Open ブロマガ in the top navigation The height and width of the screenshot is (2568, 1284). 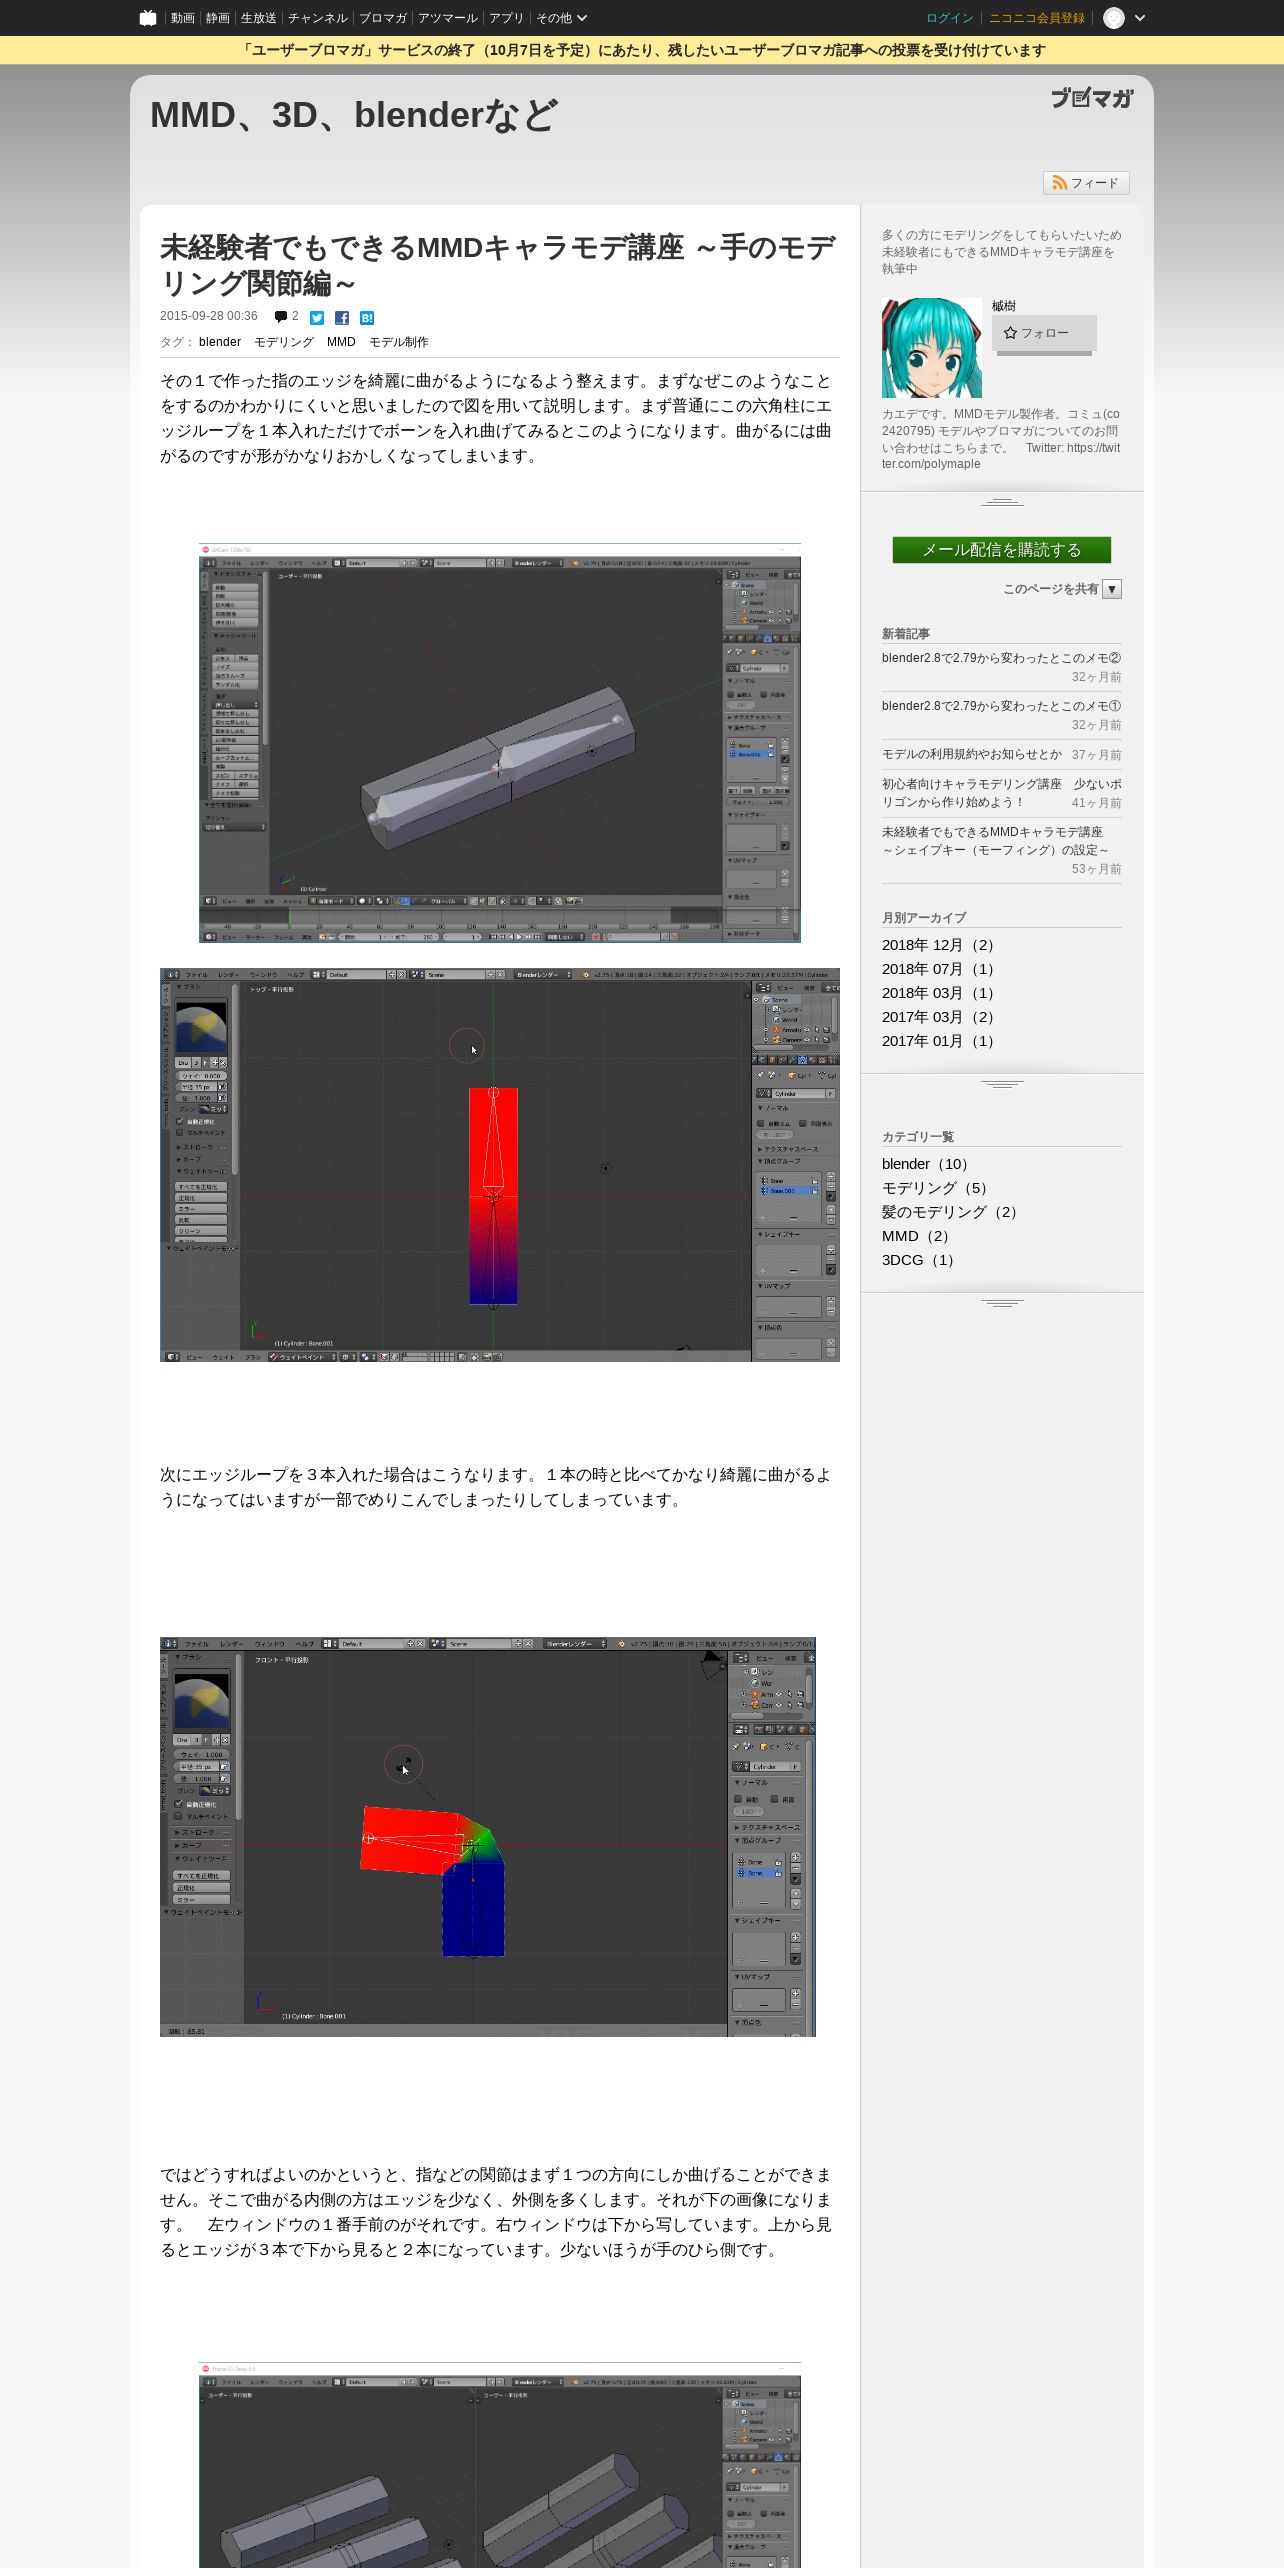[383, 18]
